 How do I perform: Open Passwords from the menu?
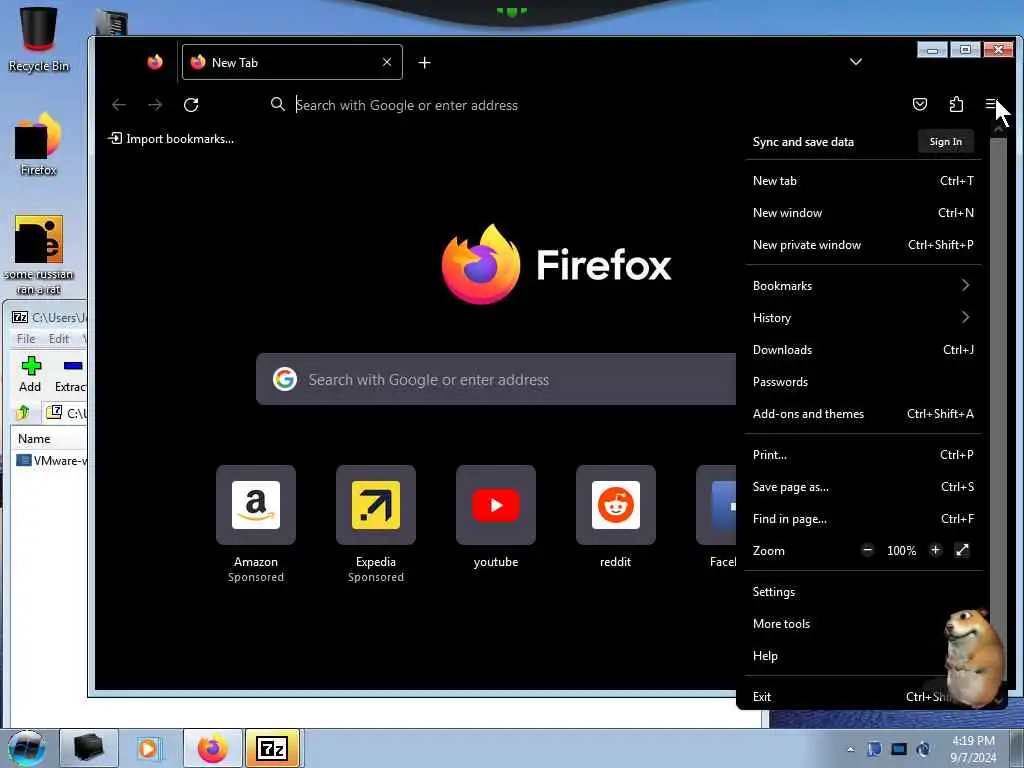[863, 381]
